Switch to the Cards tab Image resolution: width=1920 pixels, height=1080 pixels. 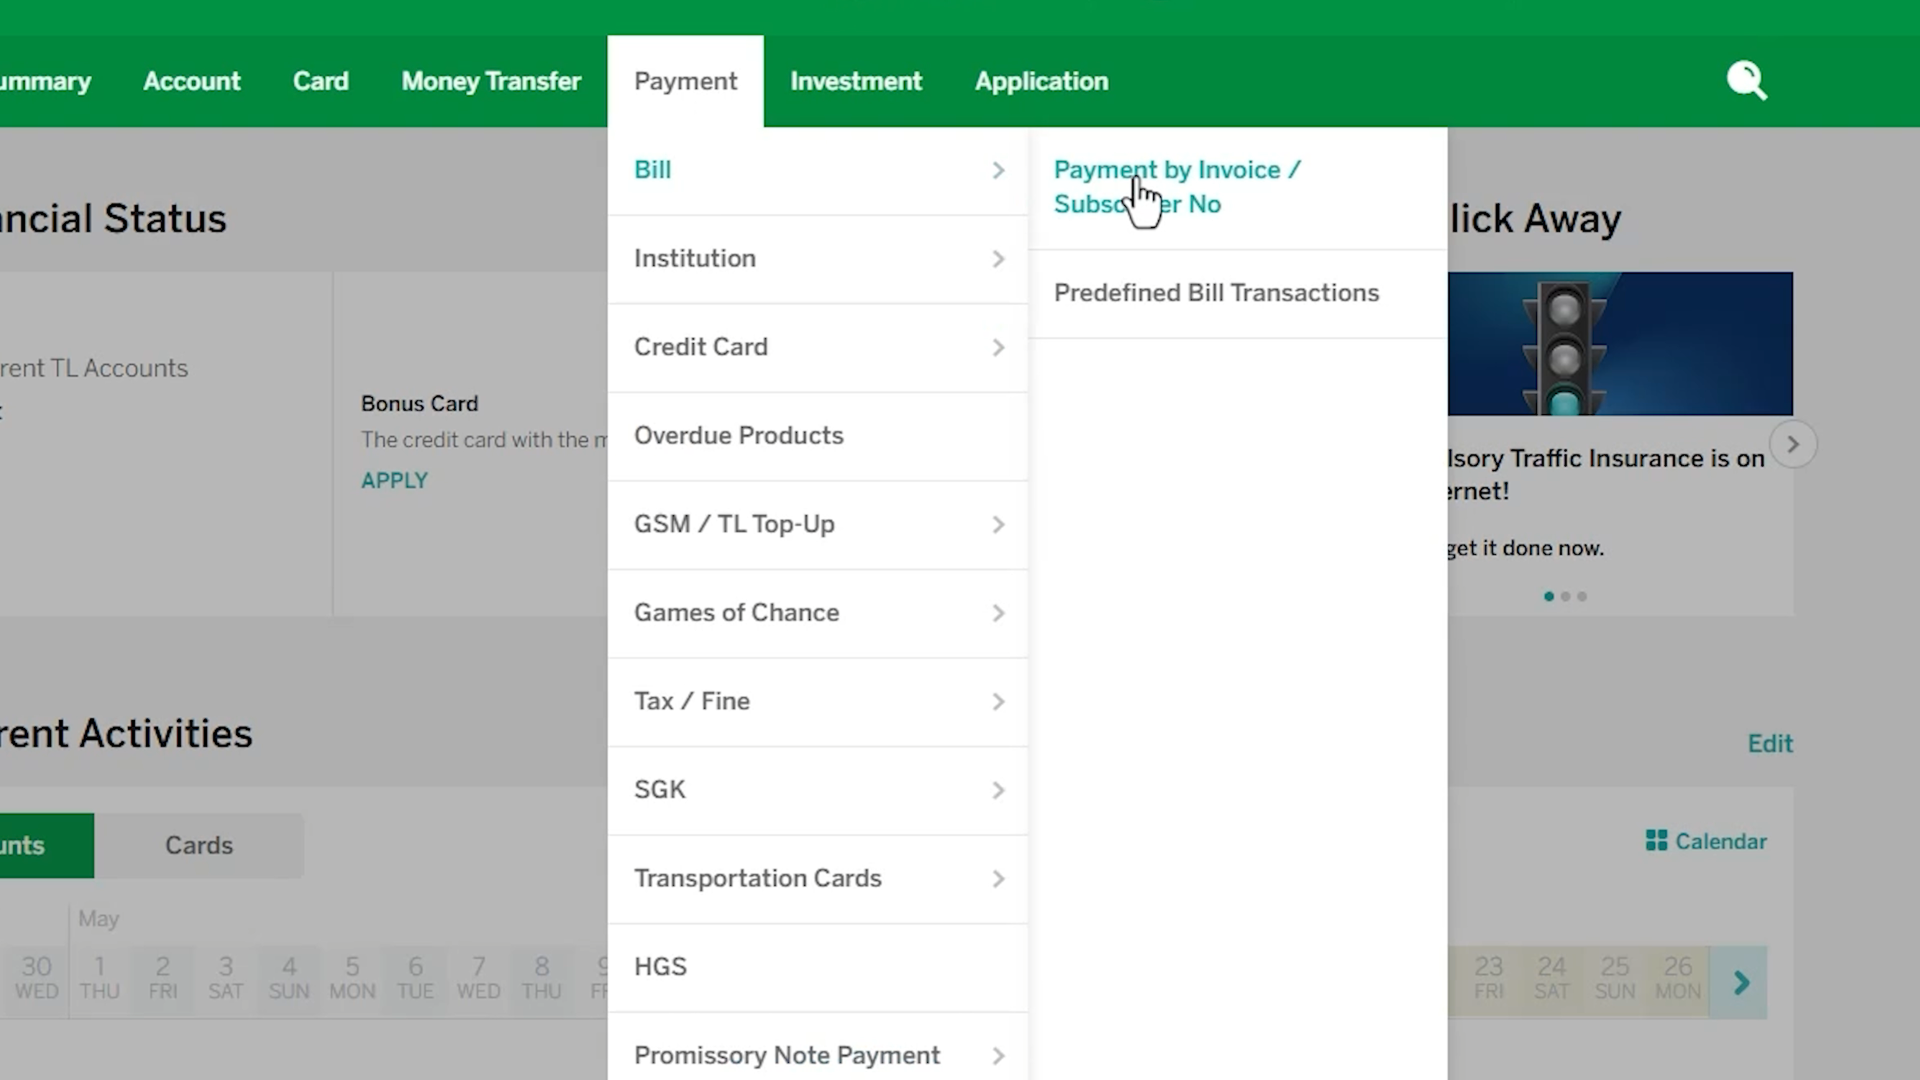tap(199, 846)
